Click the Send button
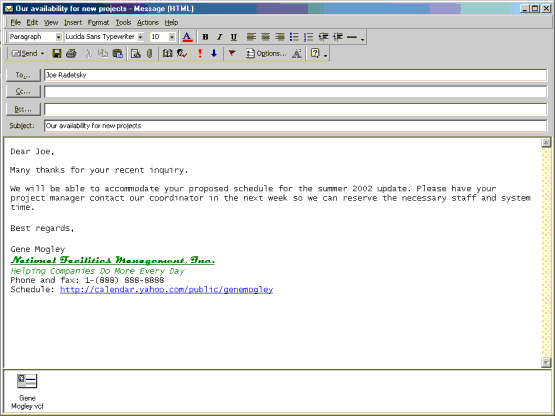 click(x=24, y=53)
